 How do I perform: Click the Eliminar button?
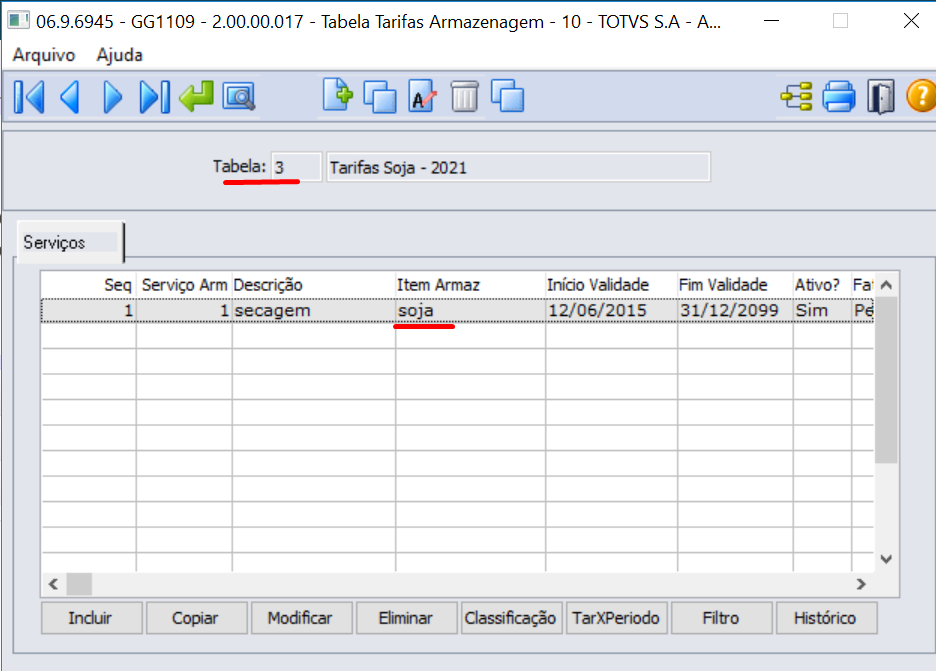coord(407,618)
